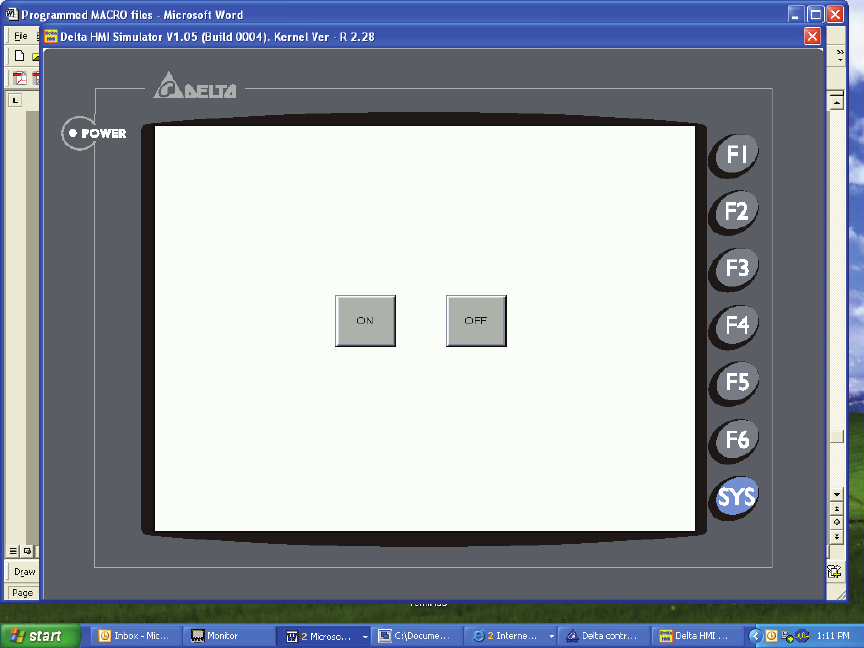Switch to Delta contr... taskbar button

click(604, 636)
